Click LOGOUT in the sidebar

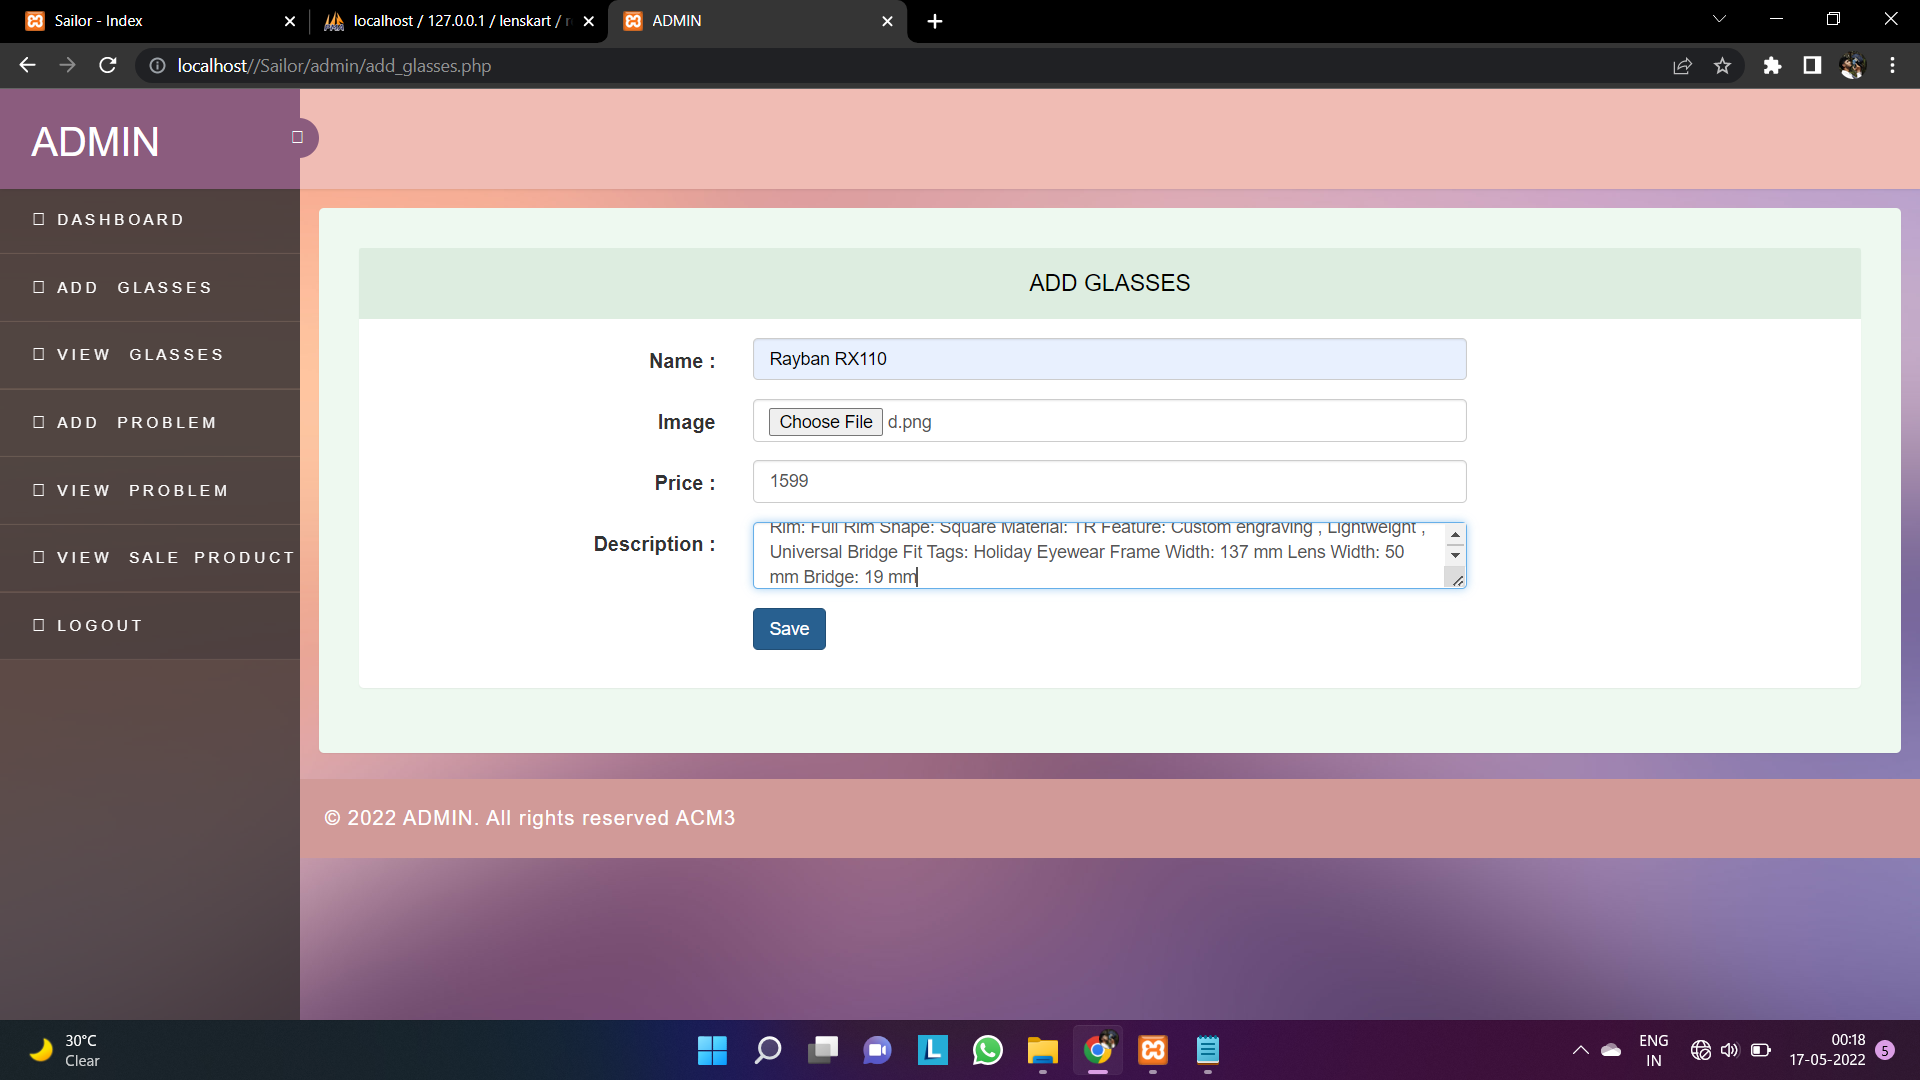click(150, 626)
